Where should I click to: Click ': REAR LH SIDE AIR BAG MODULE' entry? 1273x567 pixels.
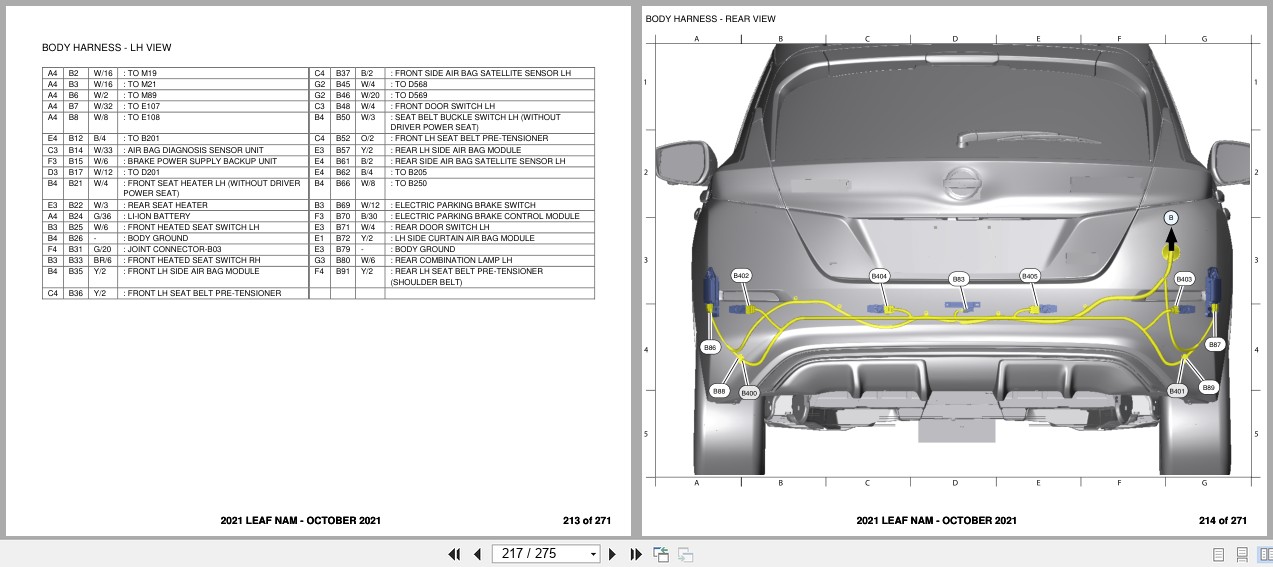(x=455, y=150)
